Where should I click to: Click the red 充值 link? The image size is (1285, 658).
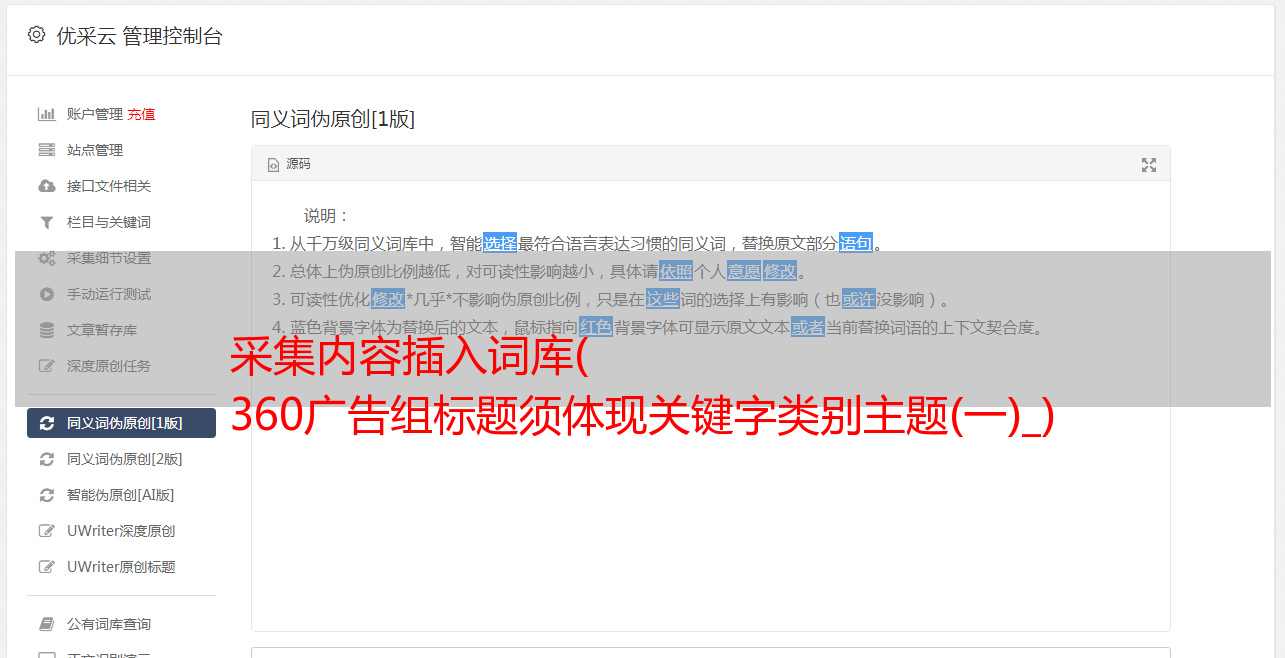coord(141,114)
